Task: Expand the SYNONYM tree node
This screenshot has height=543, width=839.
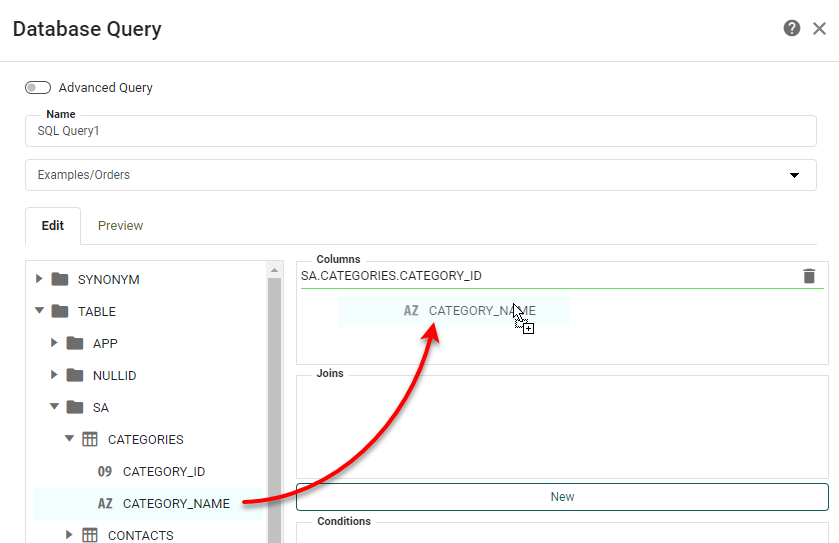Action: (39, 279)
